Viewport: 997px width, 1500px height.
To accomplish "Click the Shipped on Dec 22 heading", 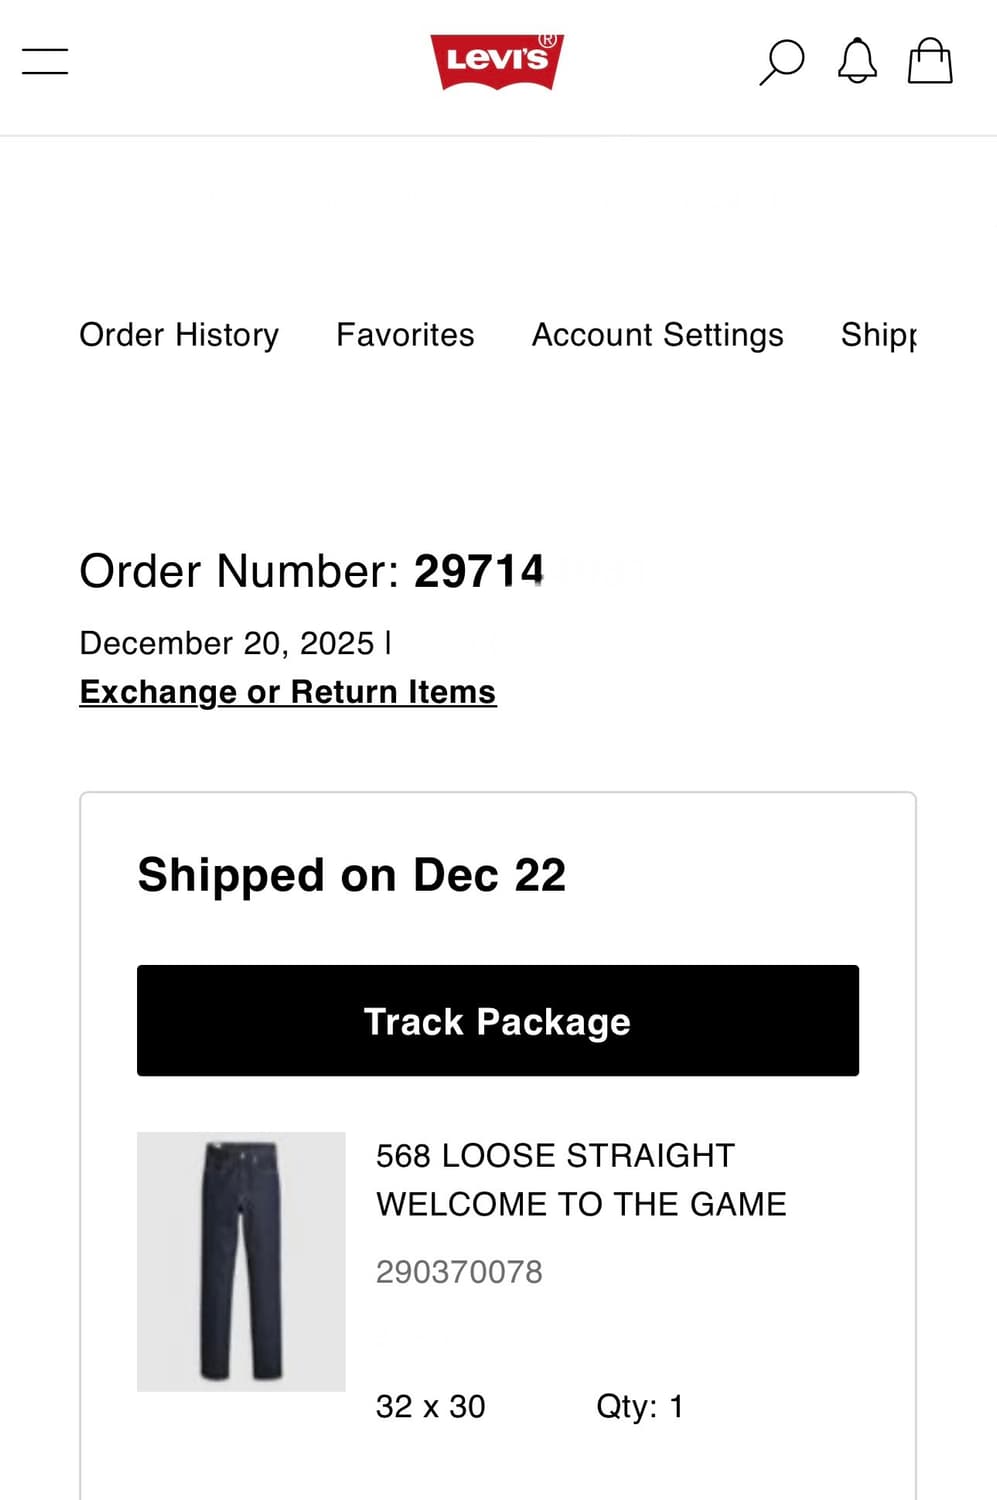I will (352, 875).
